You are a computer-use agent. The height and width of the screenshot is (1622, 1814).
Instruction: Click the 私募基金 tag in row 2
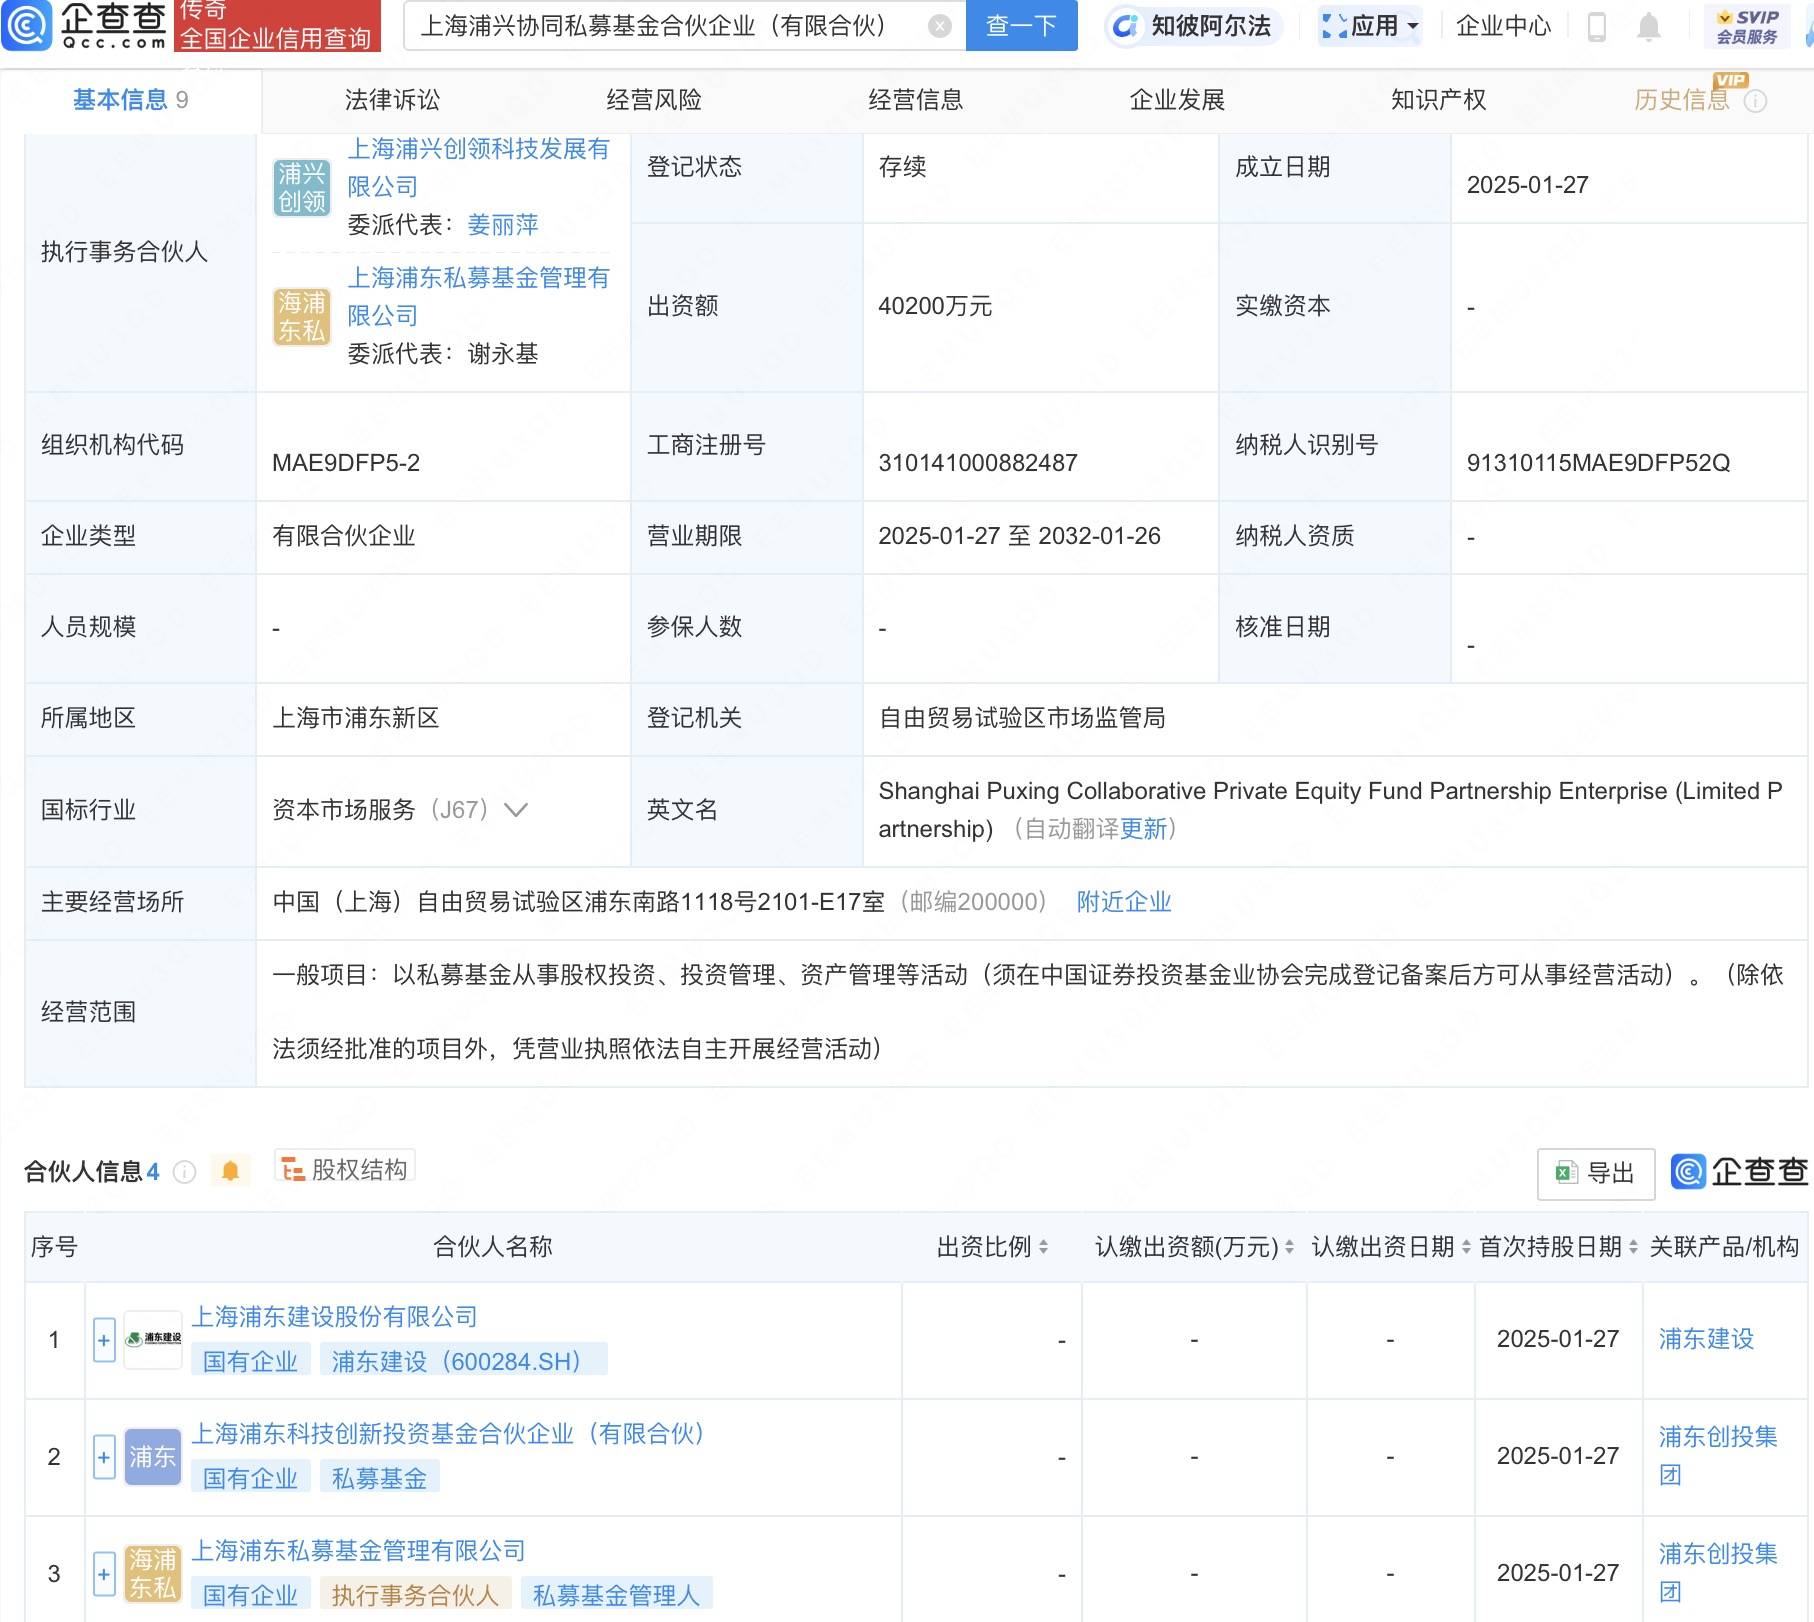pyautogui.click(x=379, y=1478)
